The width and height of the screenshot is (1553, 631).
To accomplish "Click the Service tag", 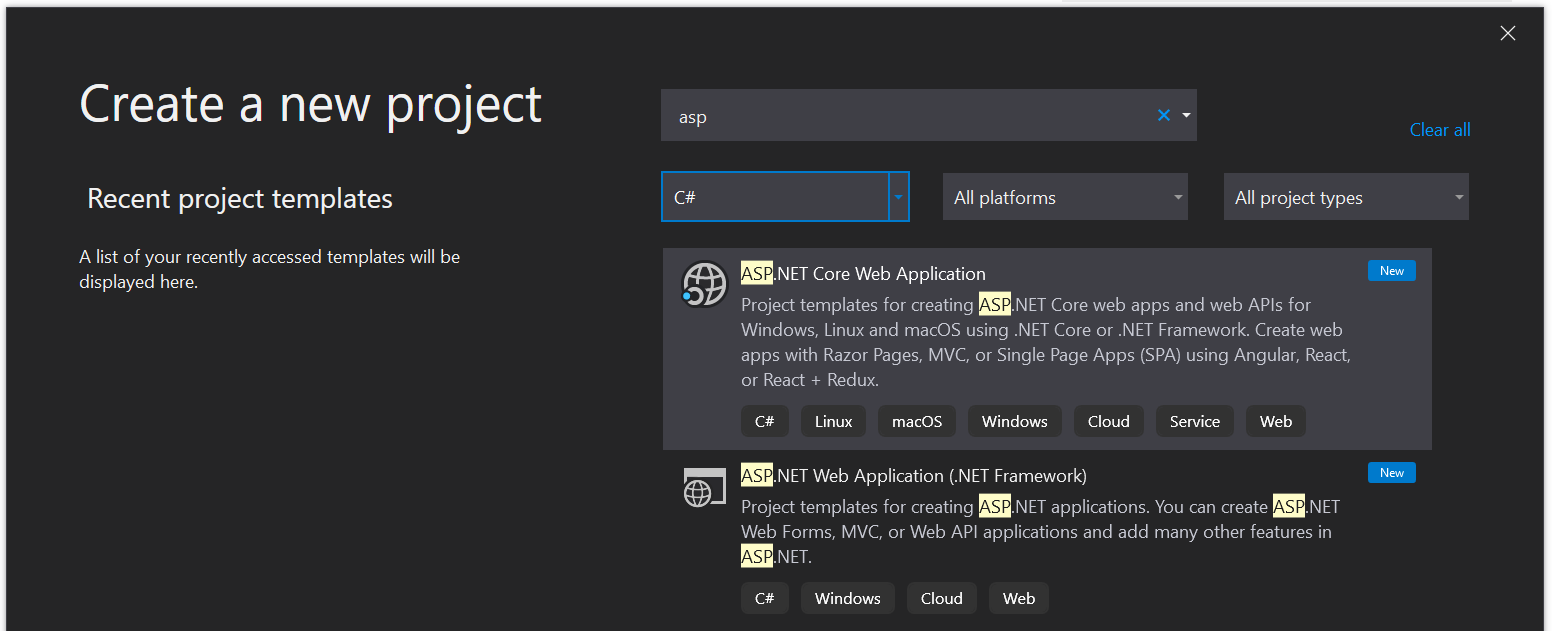I will tap(1195, 421).
